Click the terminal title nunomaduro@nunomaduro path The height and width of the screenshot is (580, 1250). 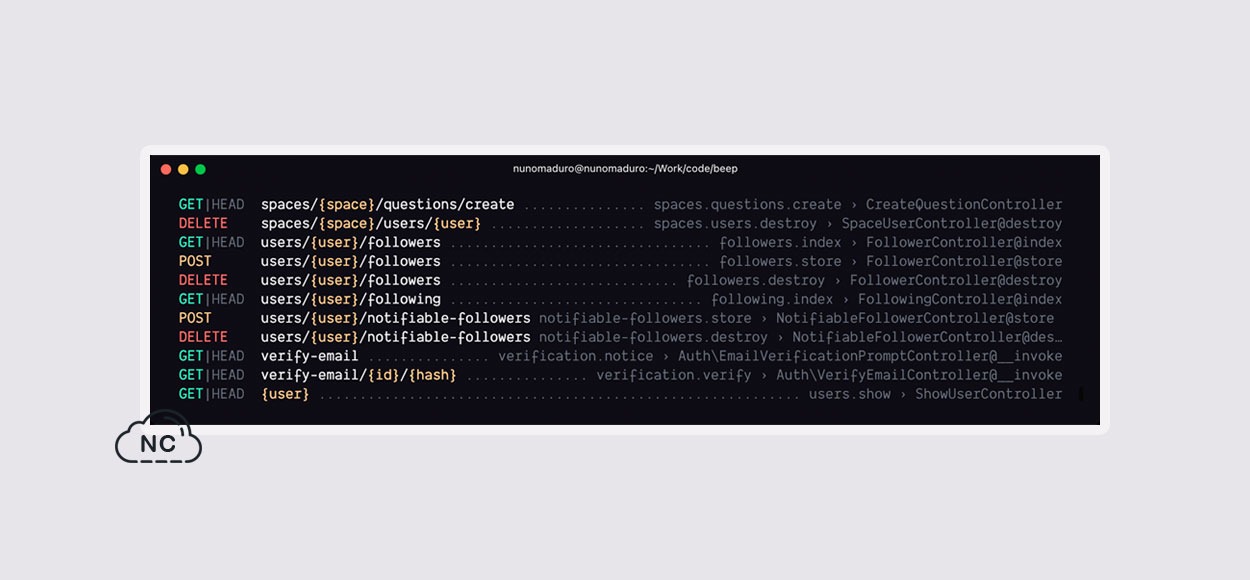pyautogui.click(x=625, y=169)
